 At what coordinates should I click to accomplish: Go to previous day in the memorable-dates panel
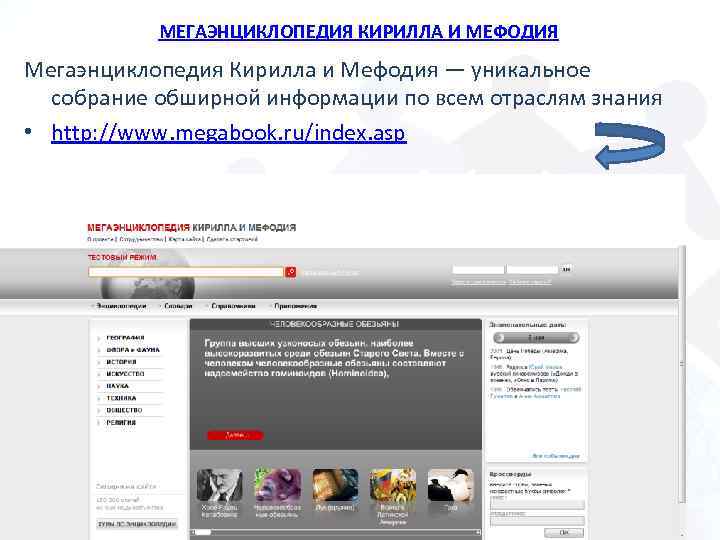point(500,338)
